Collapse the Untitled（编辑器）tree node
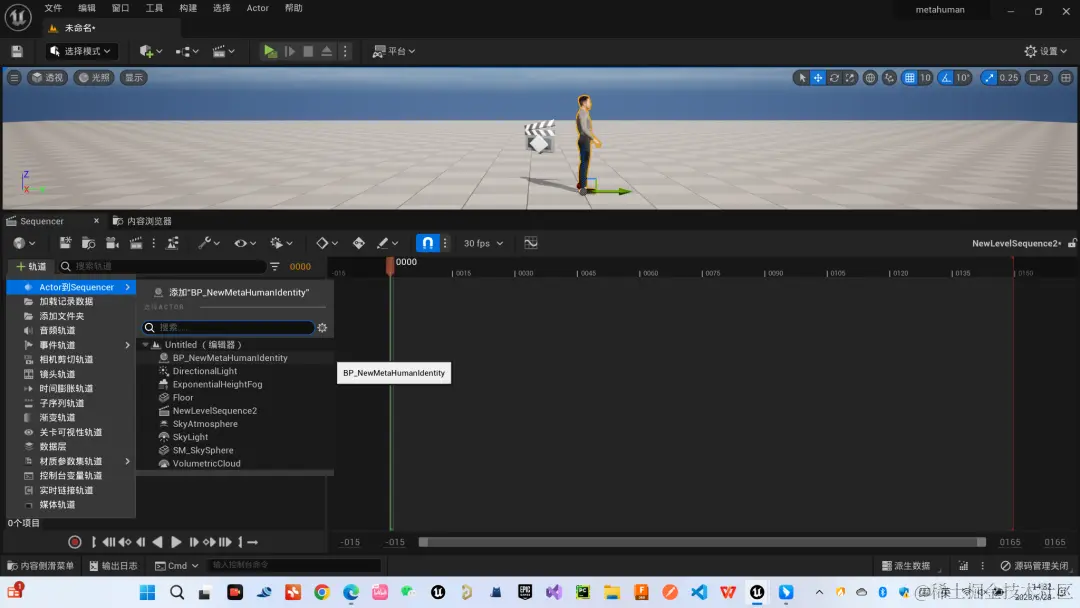Screen dimensions: 1080x608 point(145,345)
